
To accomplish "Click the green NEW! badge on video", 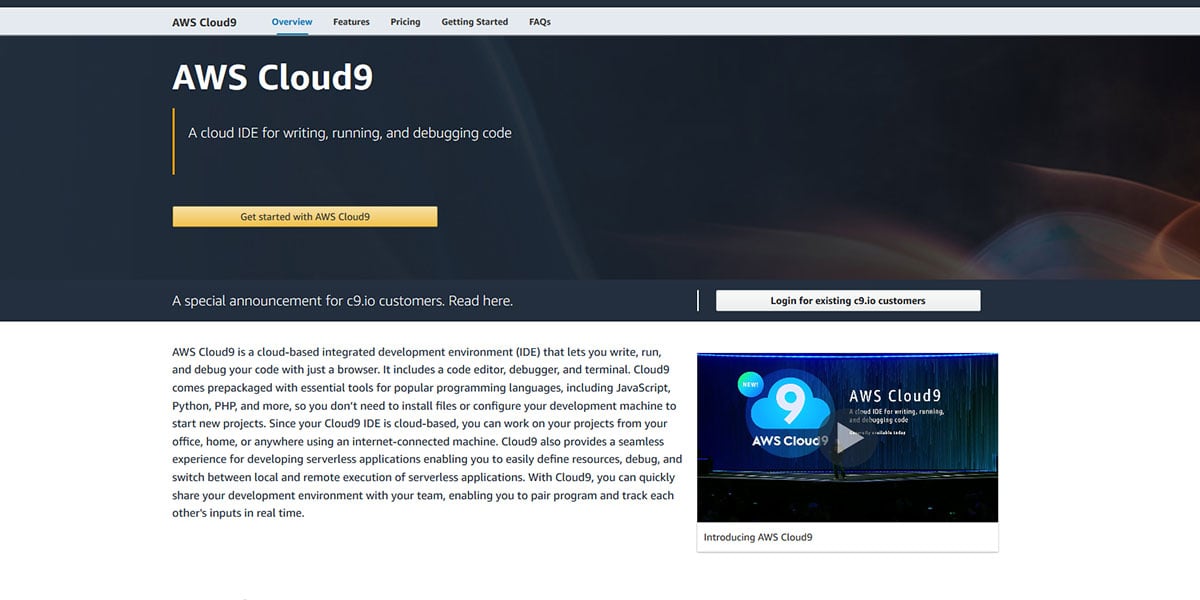I will tap(749, 383).
